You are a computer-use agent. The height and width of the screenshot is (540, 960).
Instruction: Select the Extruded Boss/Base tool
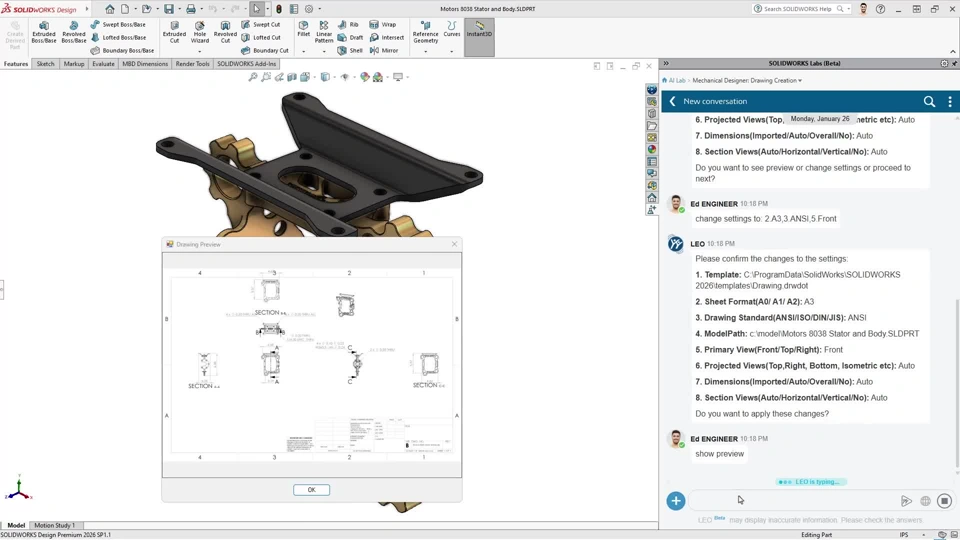point(44,32)
